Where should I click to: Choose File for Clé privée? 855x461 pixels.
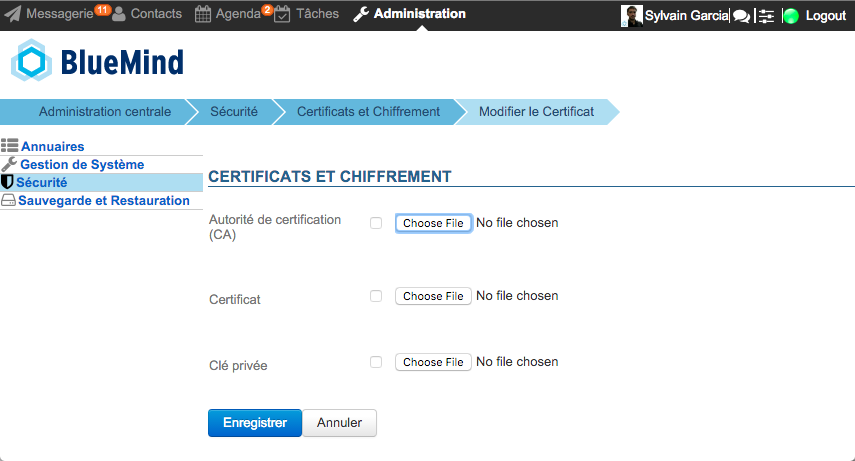(x=433, y=362)
